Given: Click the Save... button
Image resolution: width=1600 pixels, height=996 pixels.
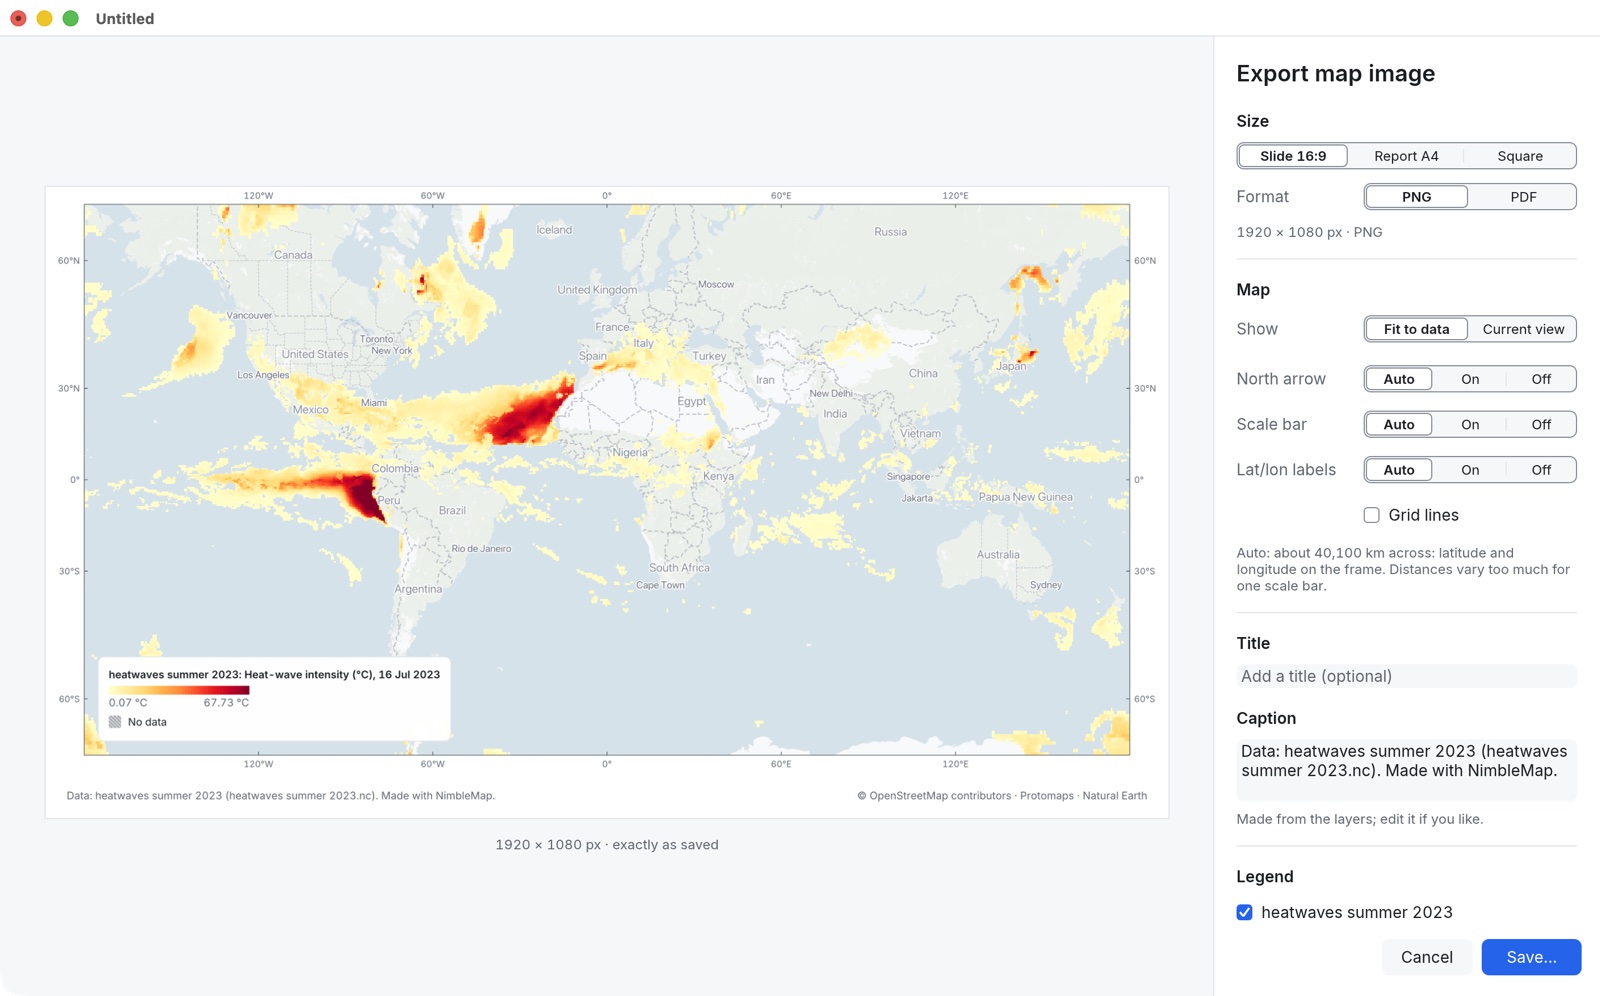Looking at the screenshot, I should point(1531,957).
